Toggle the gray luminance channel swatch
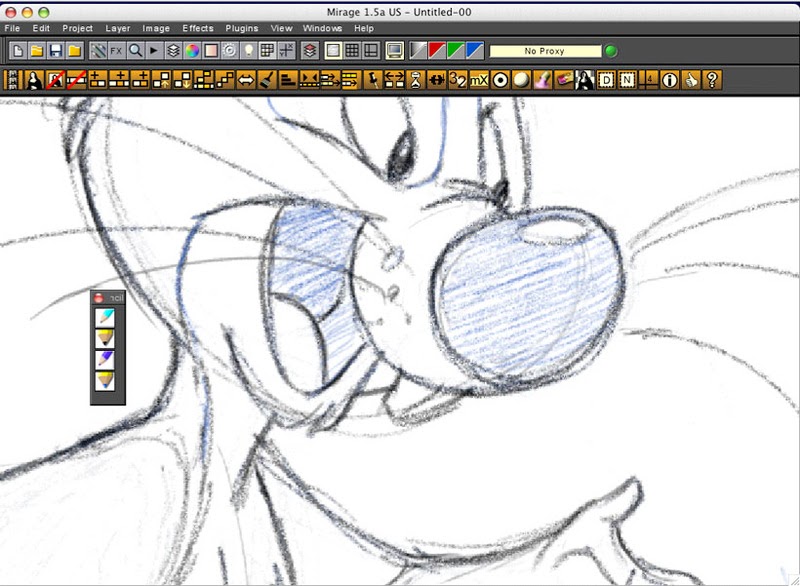Screen dimensions: 800x586 tap(418, 50)
